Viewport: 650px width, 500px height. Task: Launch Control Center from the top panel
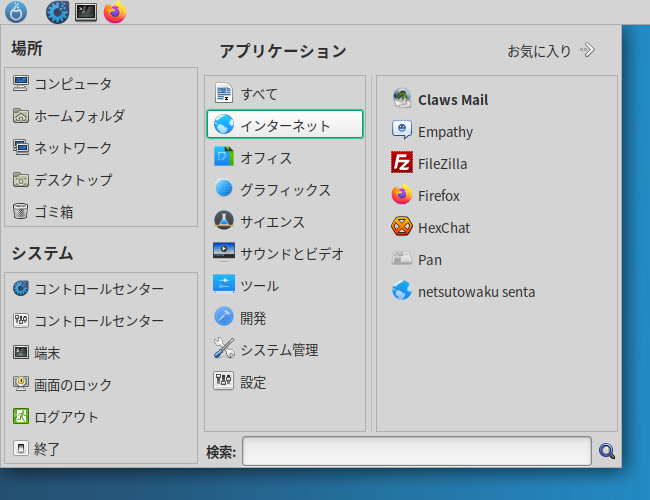57,12
